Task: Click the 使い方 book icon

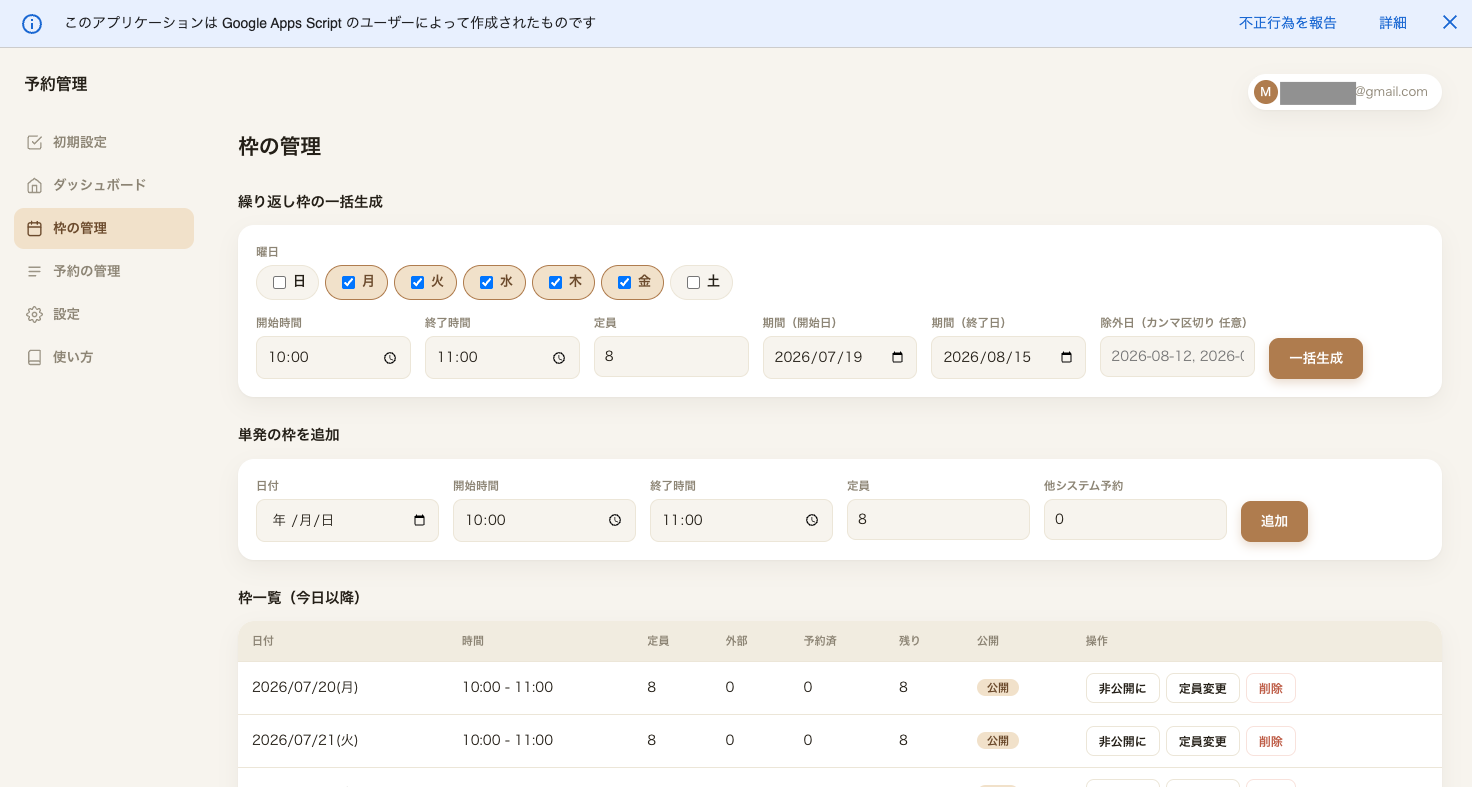Action: tap(34, 357)
